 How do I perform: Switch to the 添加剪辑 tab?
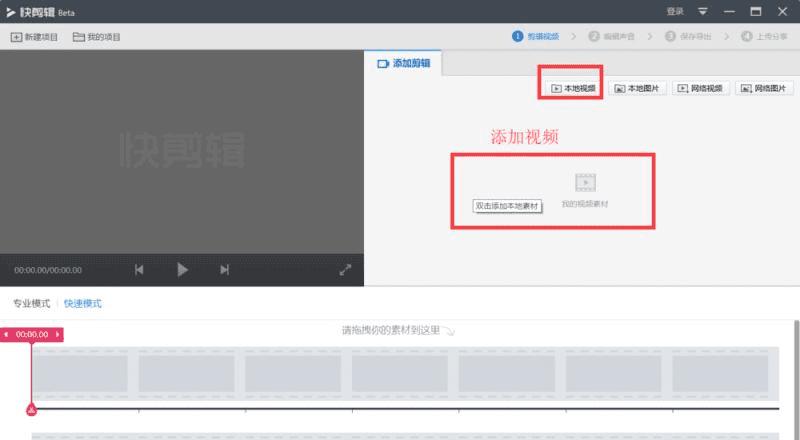click(403, 63)
